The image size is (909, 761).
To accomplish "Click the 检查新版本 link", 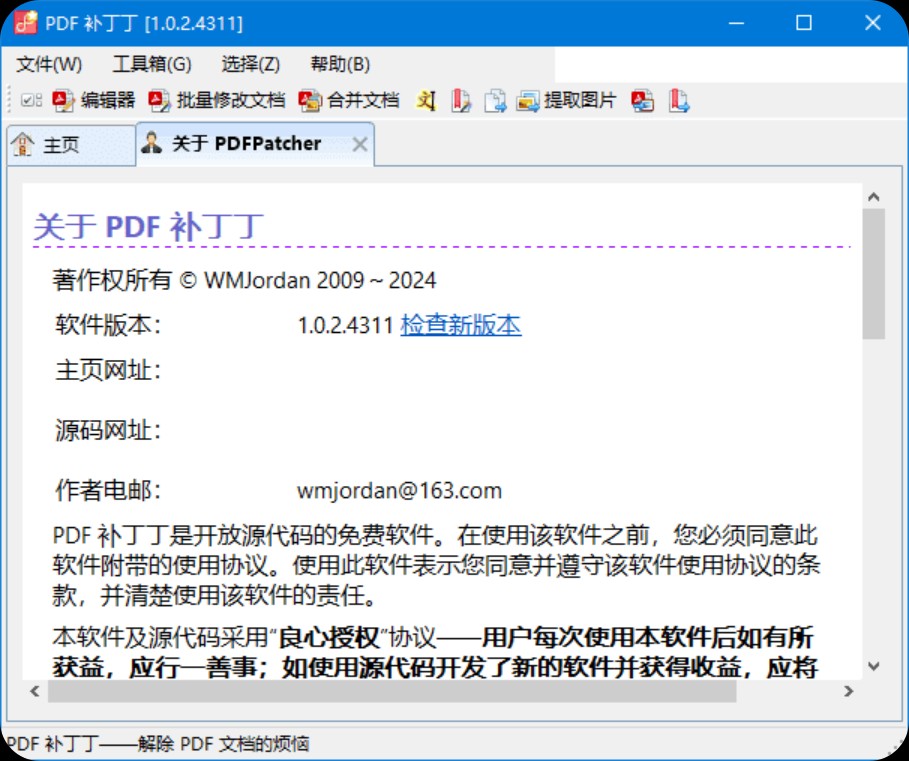I will click(x=461, y=325).
